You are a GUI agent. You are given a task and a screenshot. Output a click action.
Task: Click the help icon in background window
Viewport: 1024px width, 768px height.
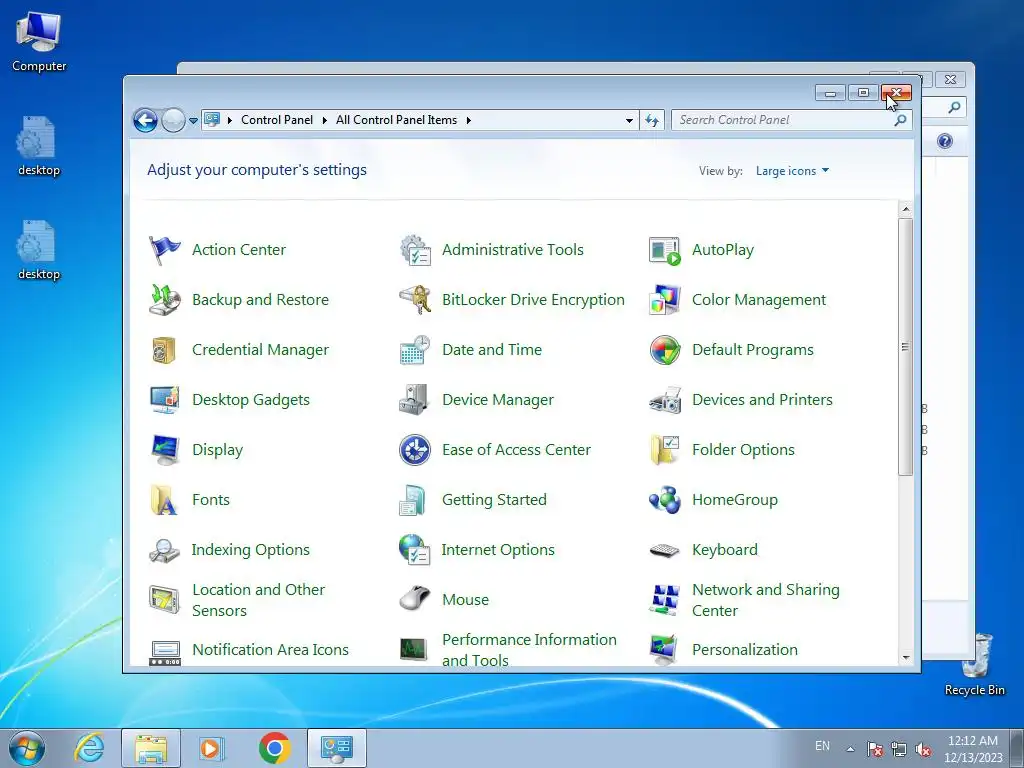pos(944,141)
